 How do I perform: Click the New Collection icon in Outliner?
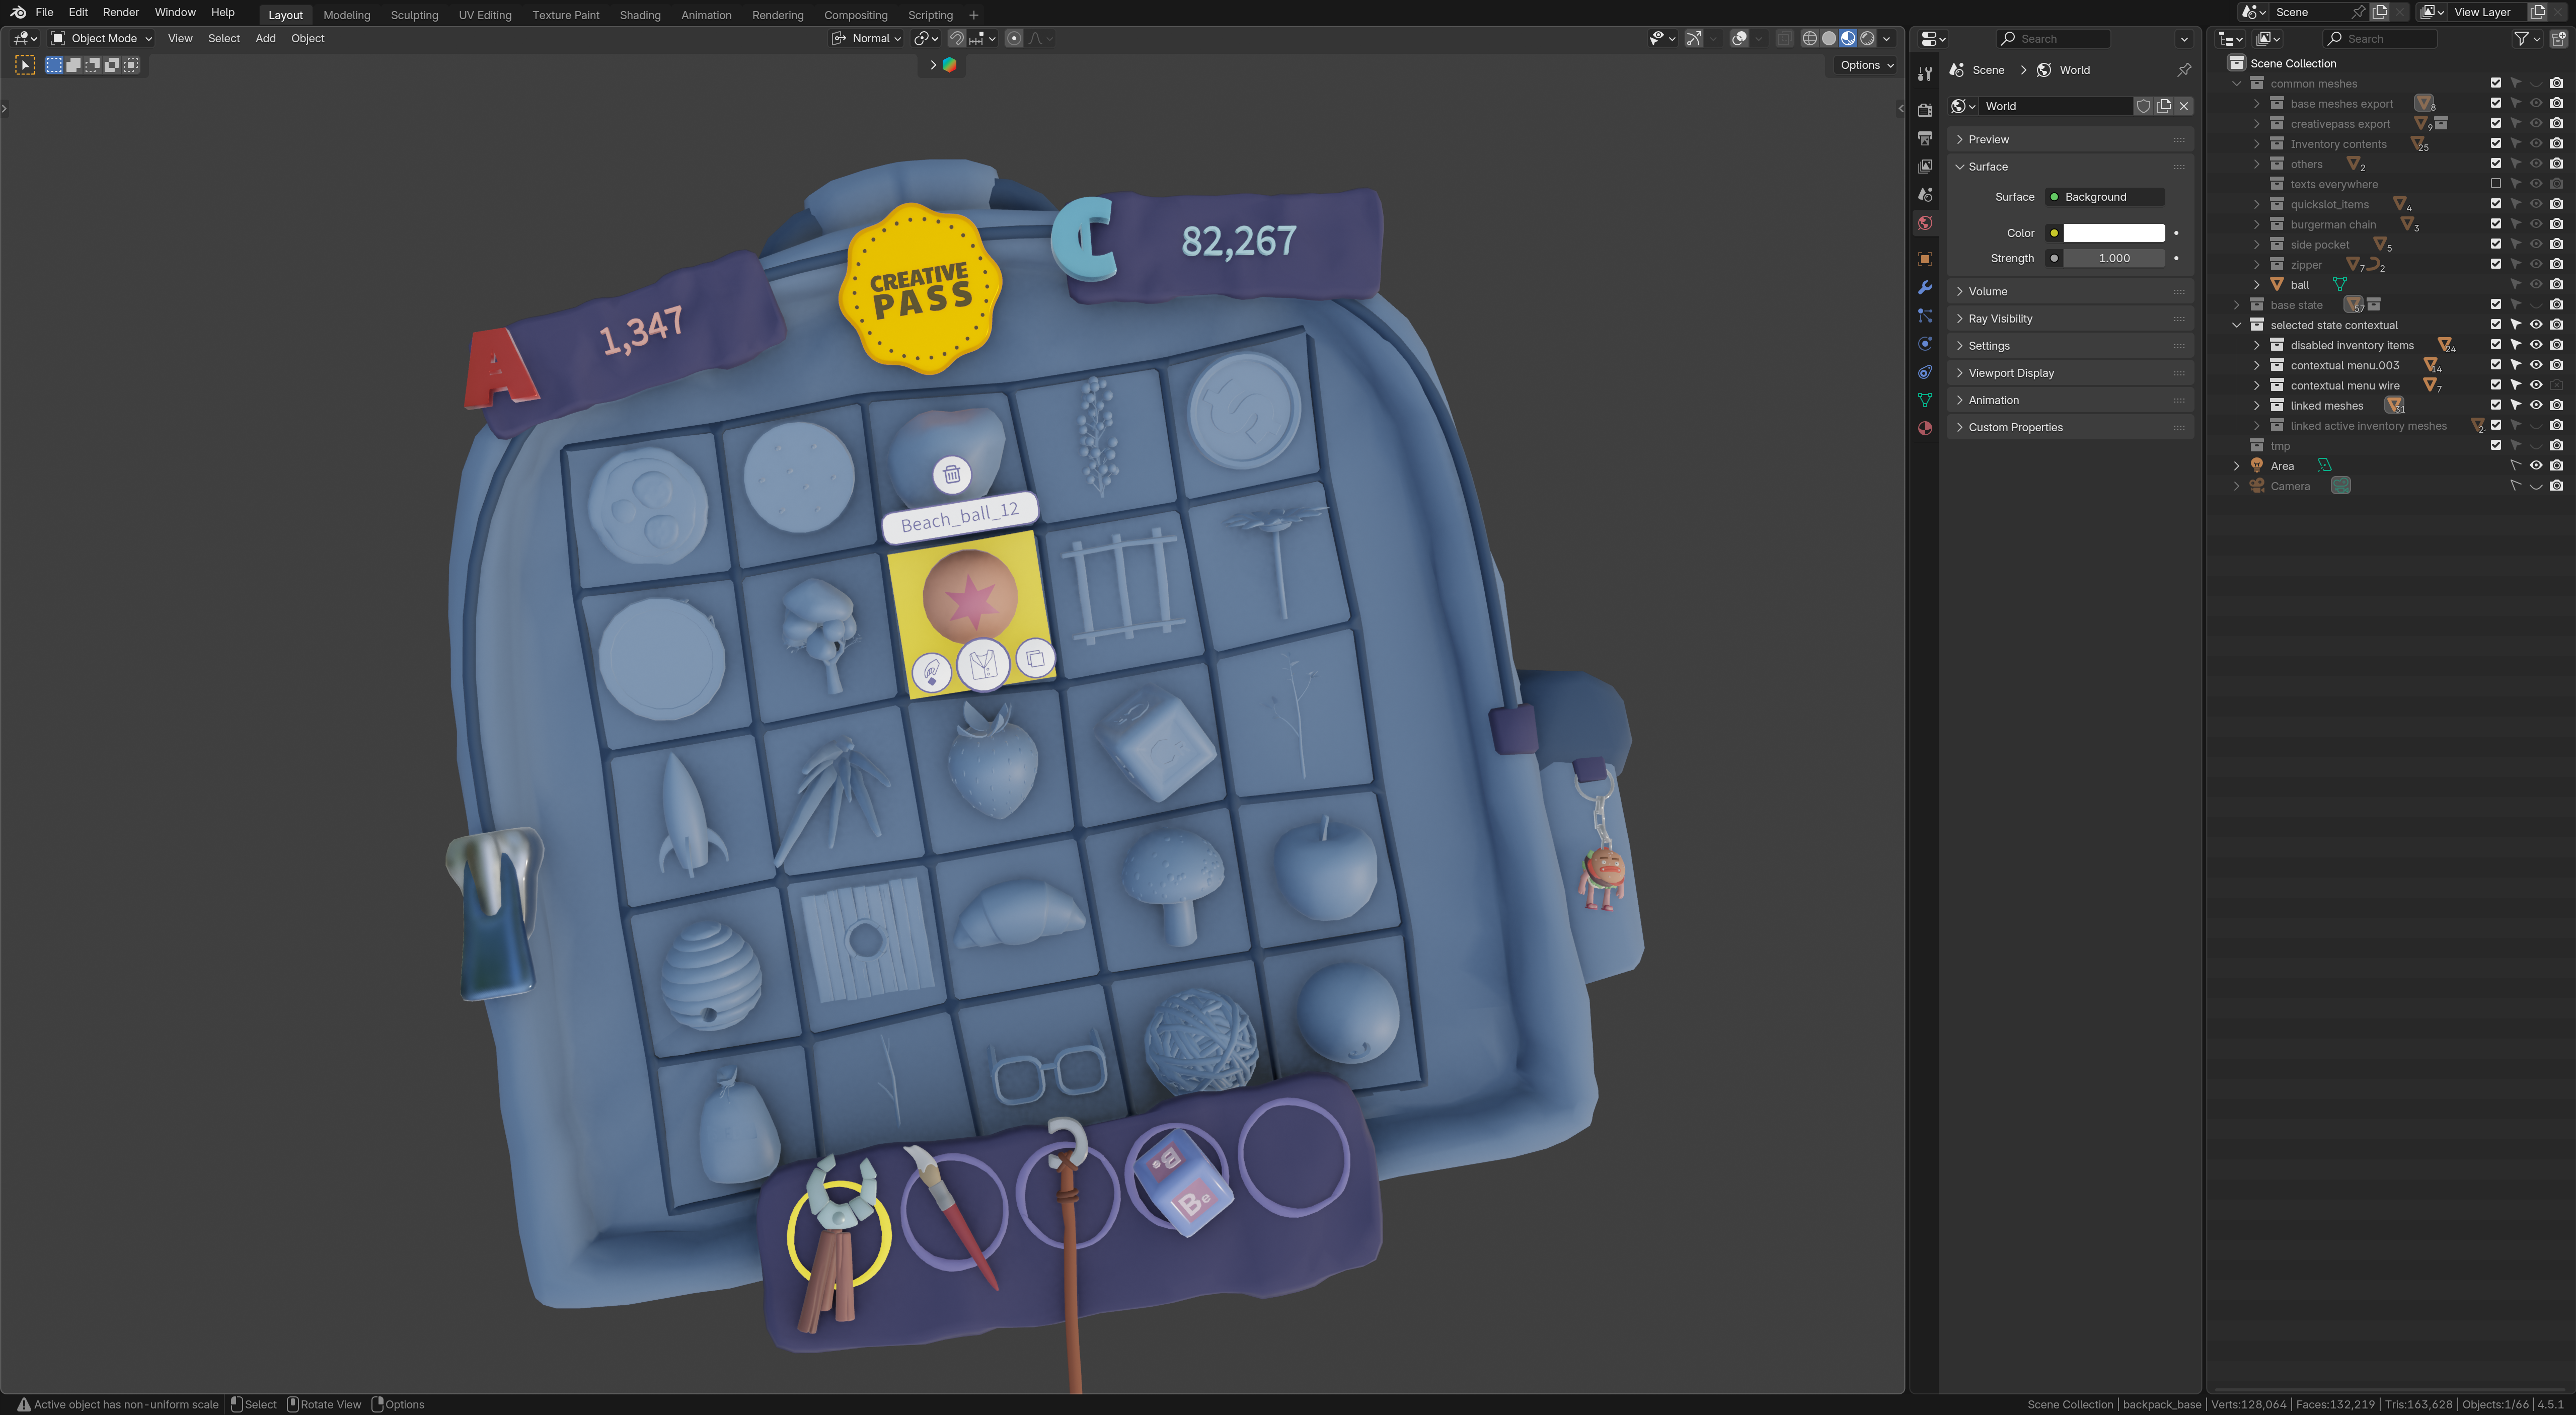pyautogui.click(x=2558, y=38)
